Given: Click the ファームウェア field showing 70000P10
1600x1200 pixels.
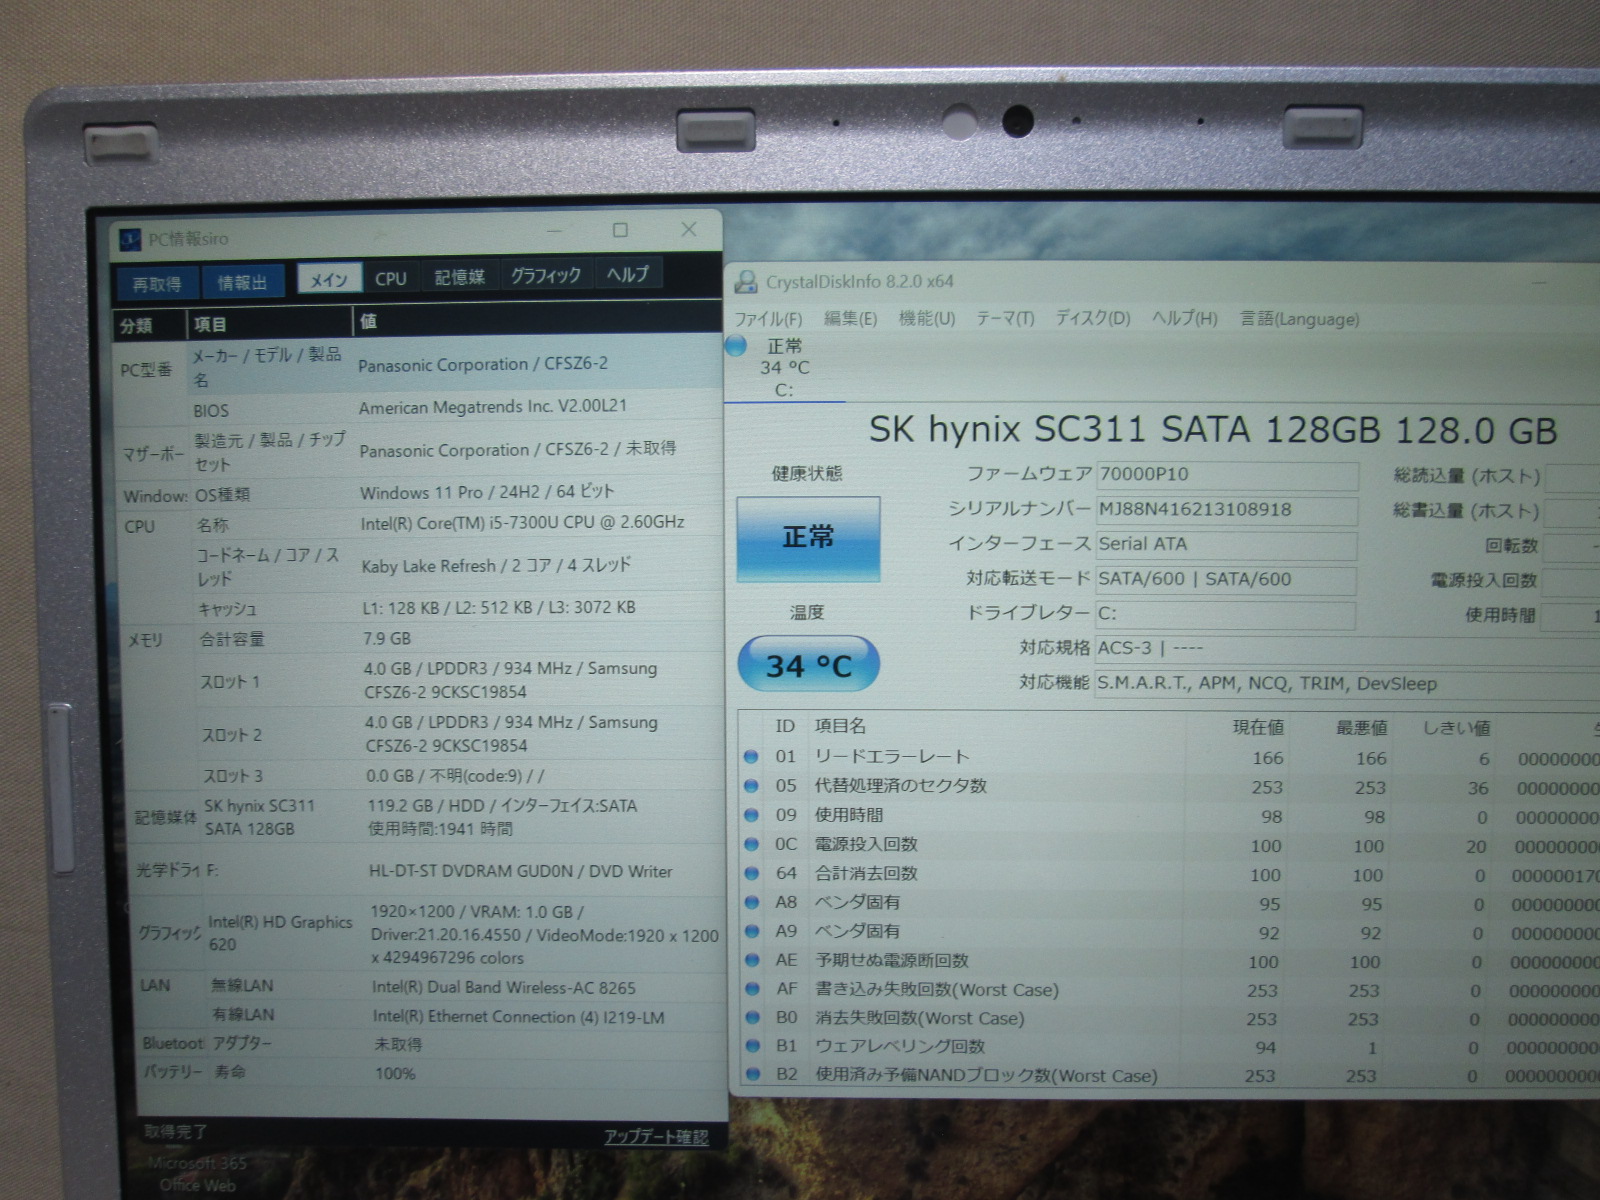Looking at the screenshot, I should point(1228,475).
